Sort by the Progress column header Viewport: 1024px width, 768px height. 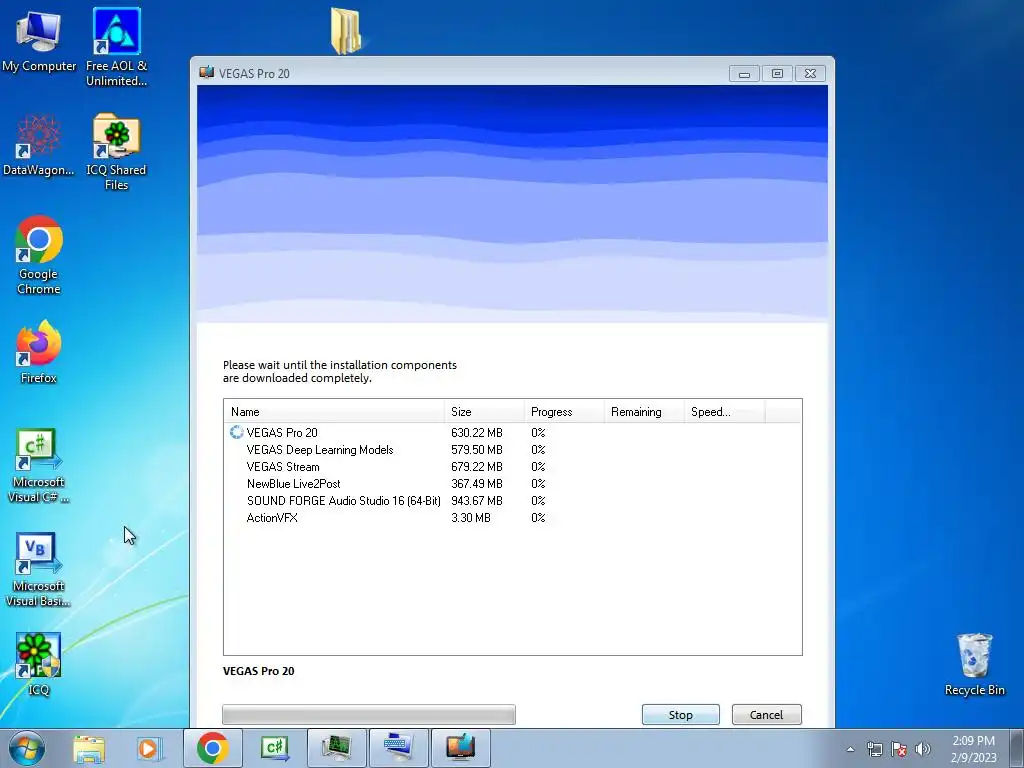[564, 411]
